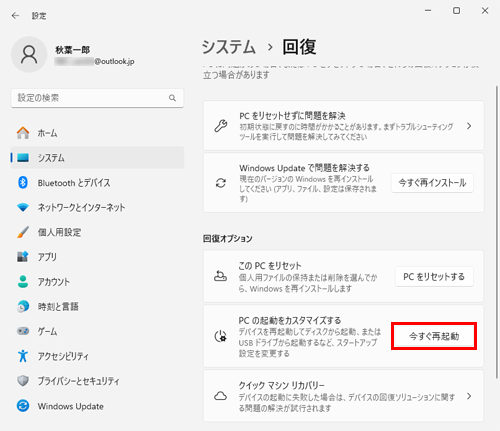Click the アカウント person icon
Image resolution: width=500 pixels, height=431 pixels.
23,282
